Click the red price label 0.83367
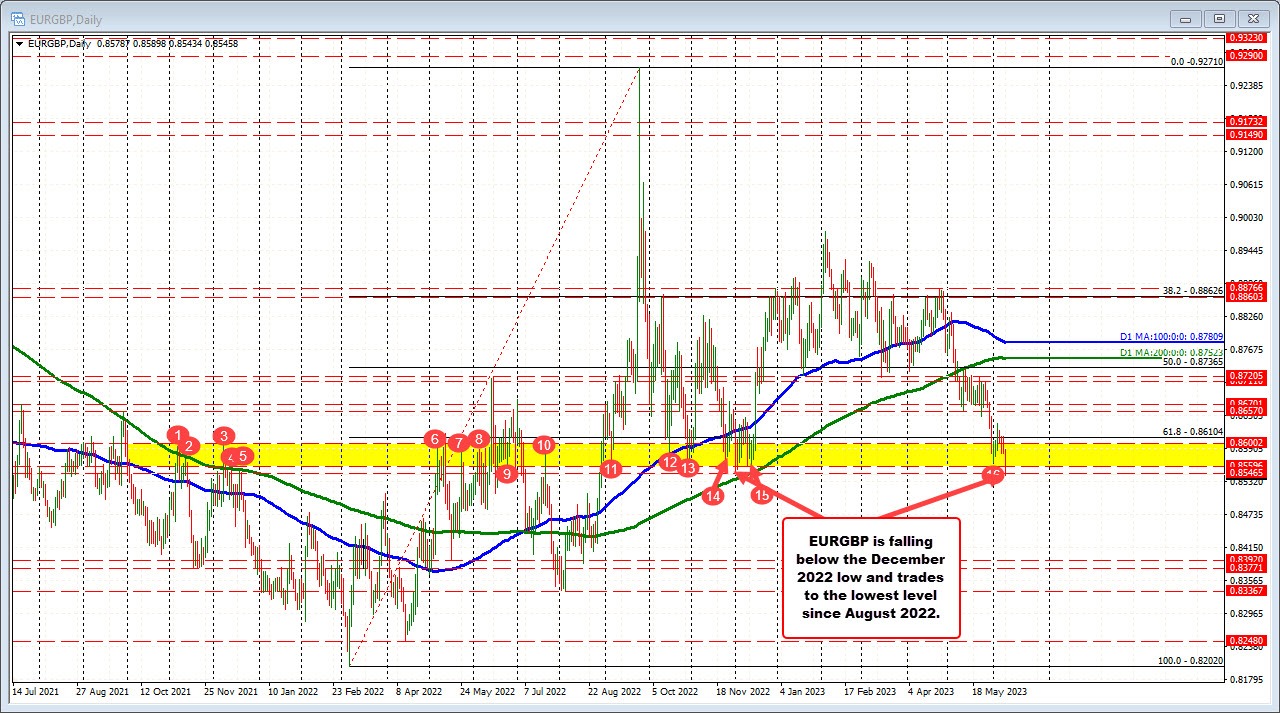1280x713 pixels. click(x=1248, y=591)
